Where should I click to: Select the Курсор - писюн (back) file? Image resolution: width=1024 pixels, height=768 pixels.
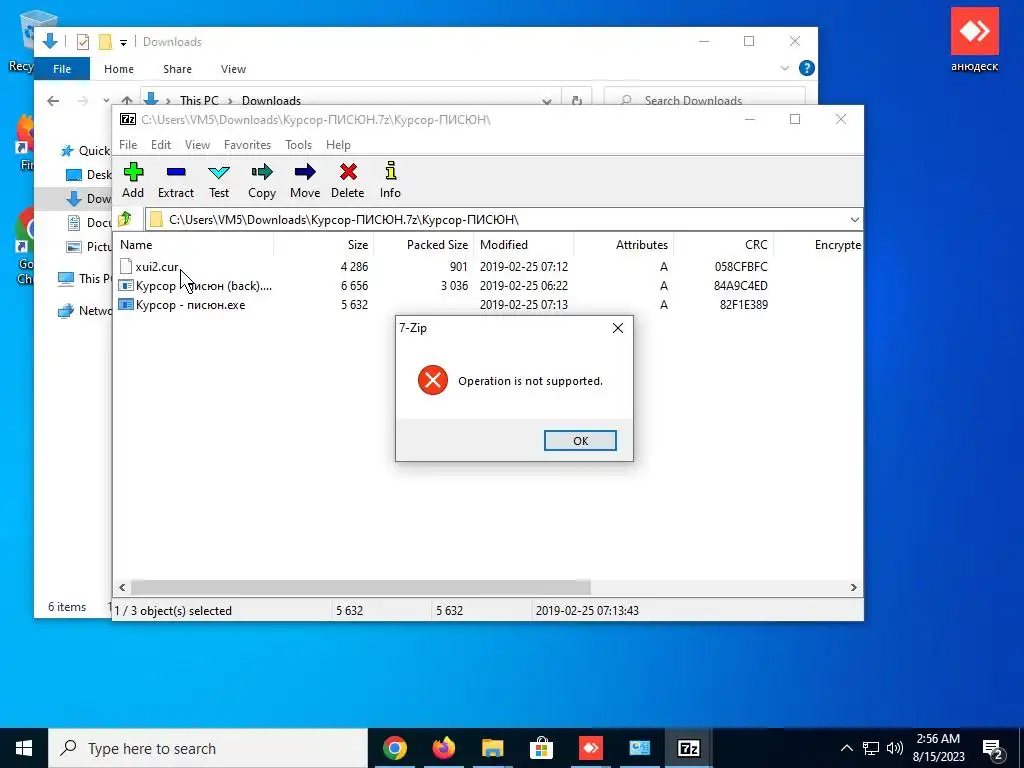pyautogui.click(x=196, y=285)
